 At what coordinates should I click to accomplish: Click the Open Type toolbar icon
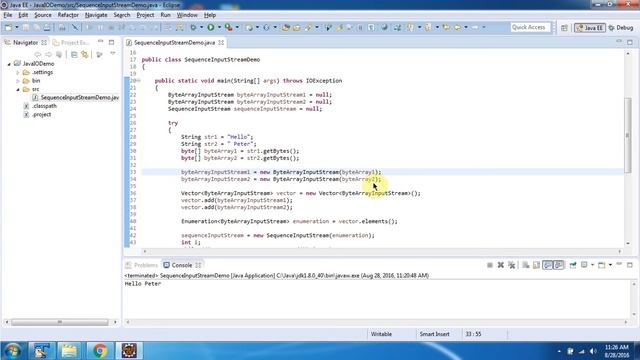point(286,27)
